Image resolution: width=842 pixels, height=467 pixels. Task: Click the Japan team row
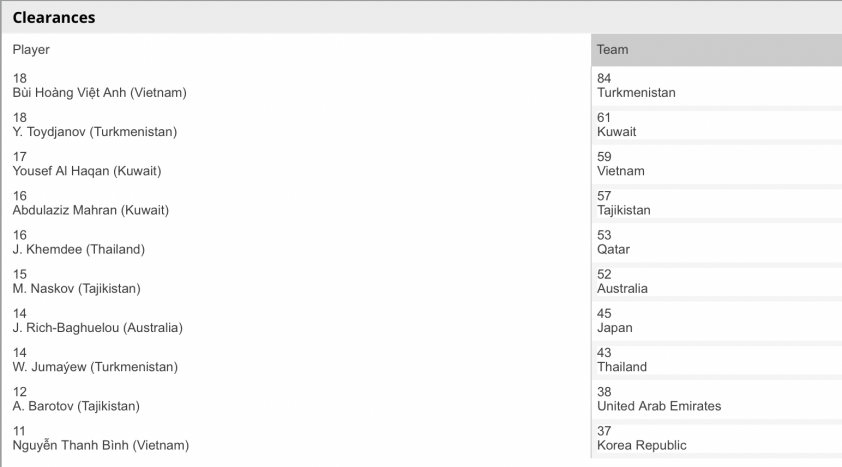coord(716,321)
